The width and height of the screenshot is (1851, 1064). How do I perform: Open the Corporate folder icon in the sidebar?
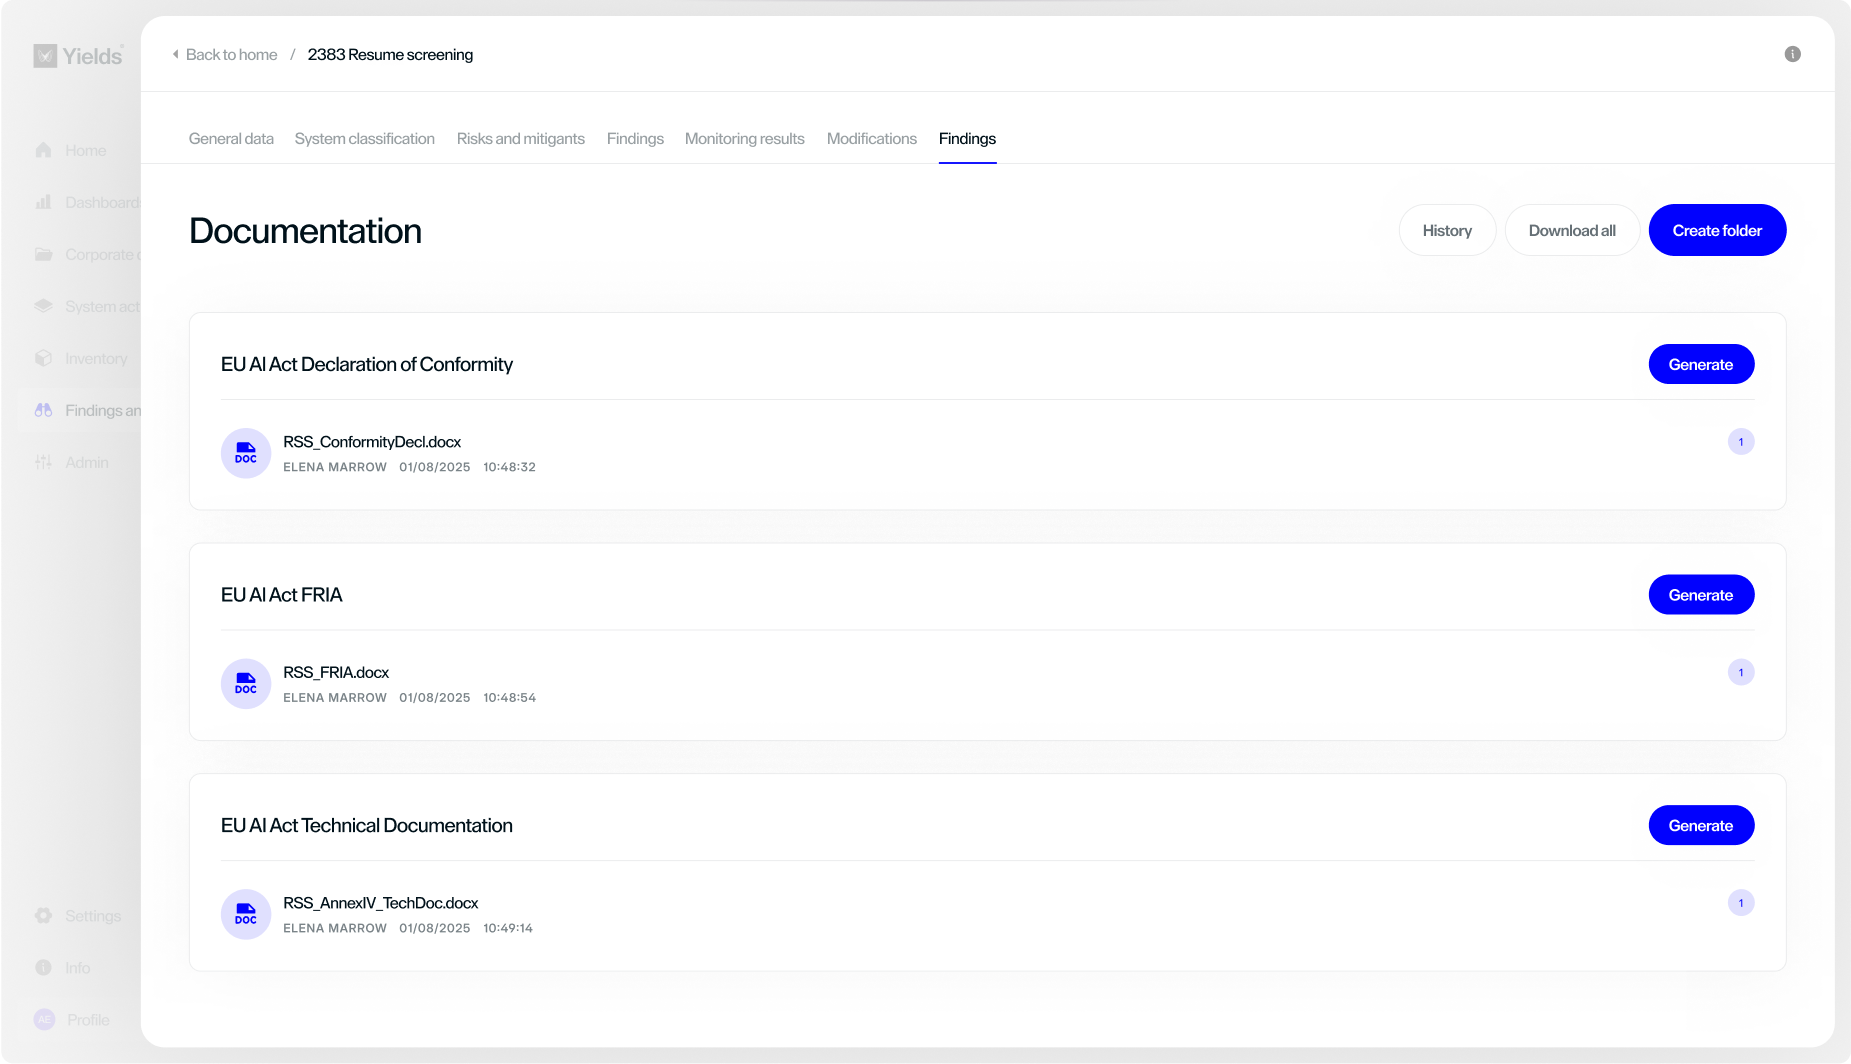point(44,254)
